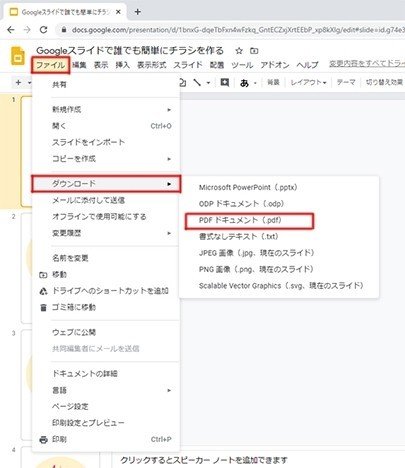
Task: Open the line tool dropdown arrow
Action: pyautogui.click(x=208, y=83)
